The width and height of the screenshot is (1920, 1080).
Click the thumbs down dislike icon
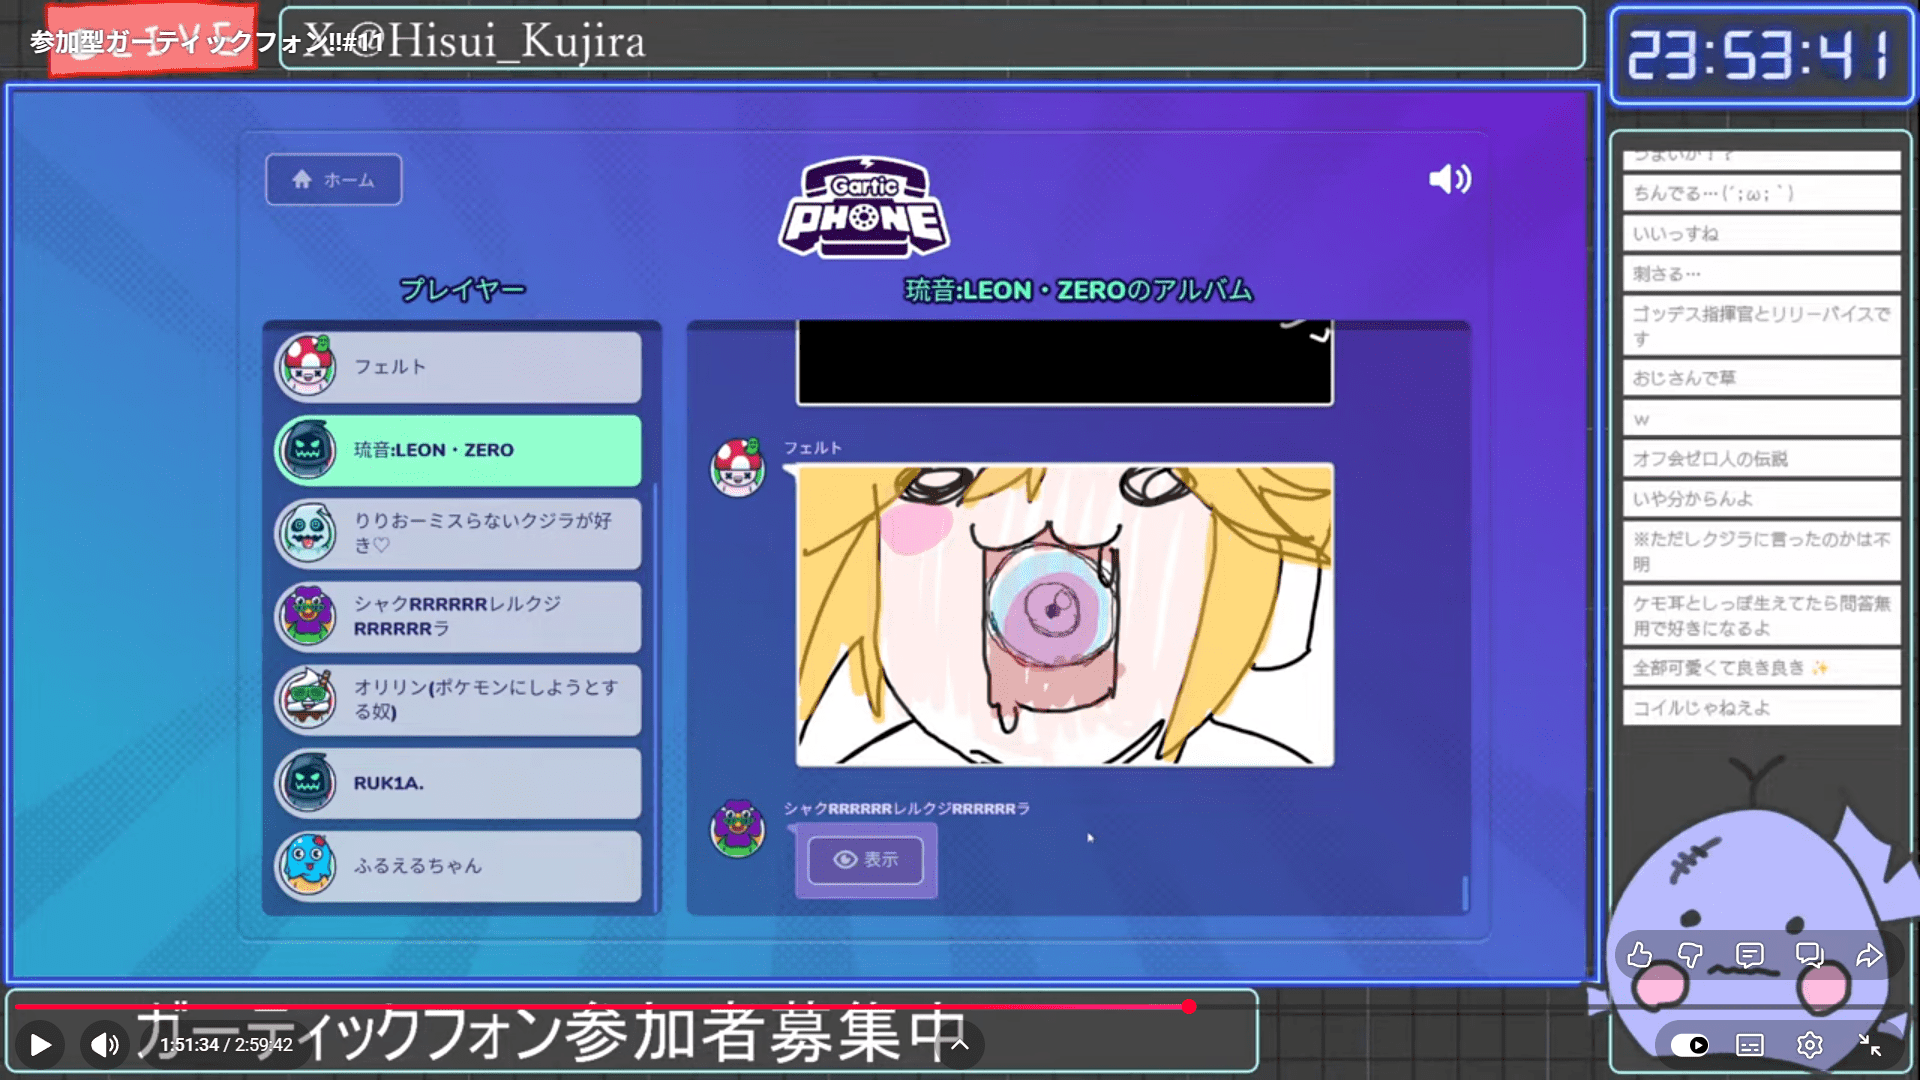[x=1690, y=955]
